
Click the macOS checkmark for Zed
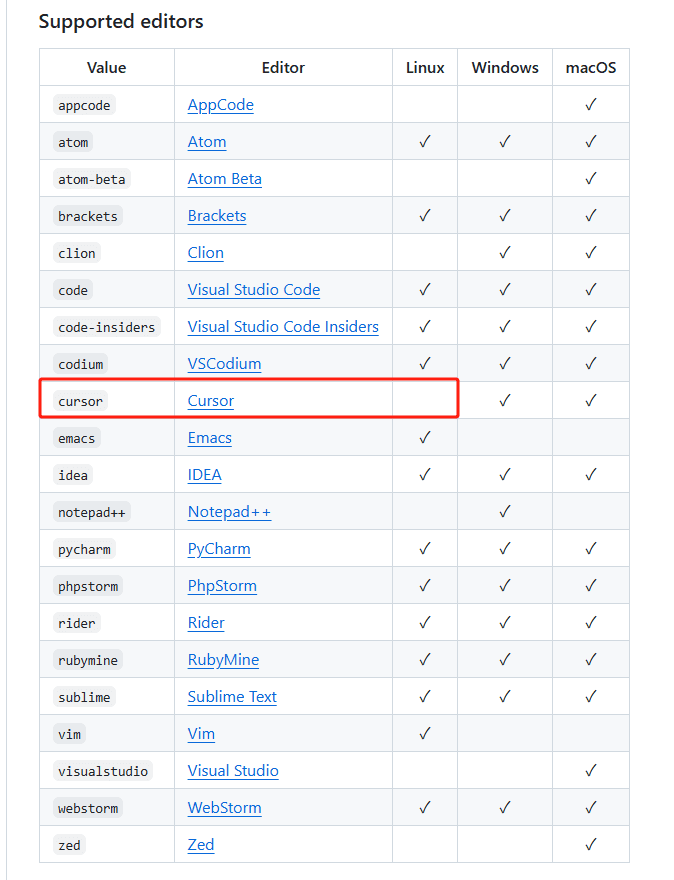tap(590, 845)
